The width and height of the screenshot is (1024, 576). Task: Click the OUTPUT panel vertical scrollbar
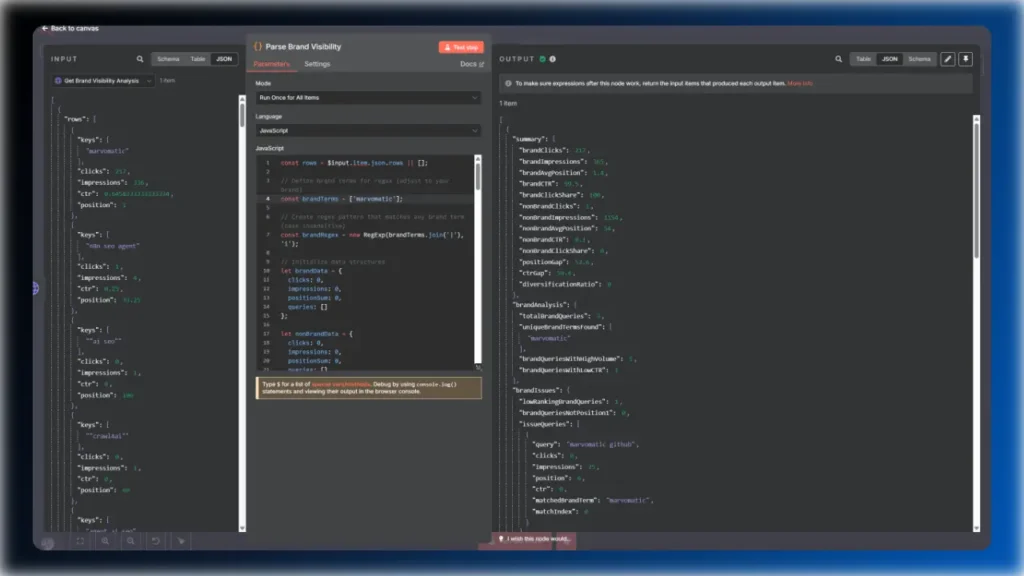[x=976, y=189]
